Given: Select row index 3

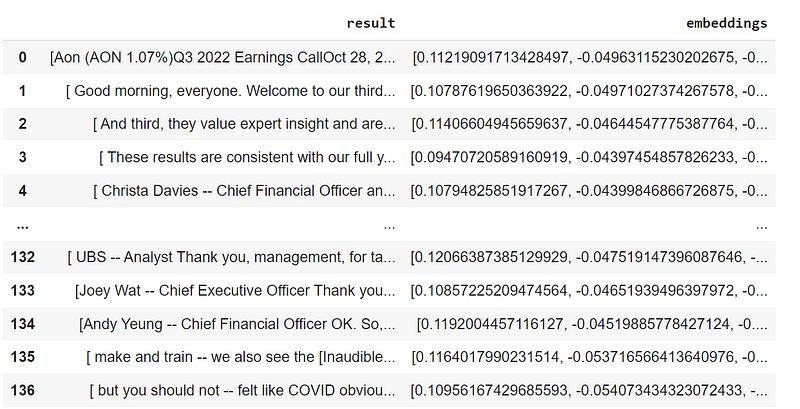Looking at the screenshot, I should (22, 157).
